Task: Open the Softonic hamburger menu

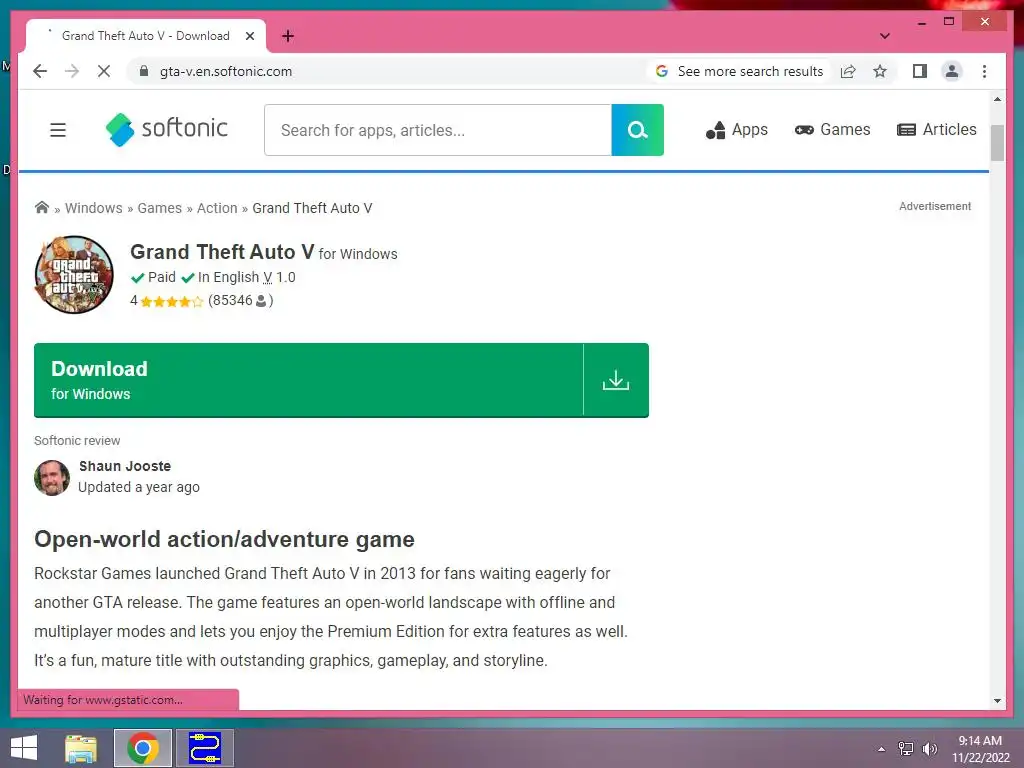Action: 58,130
